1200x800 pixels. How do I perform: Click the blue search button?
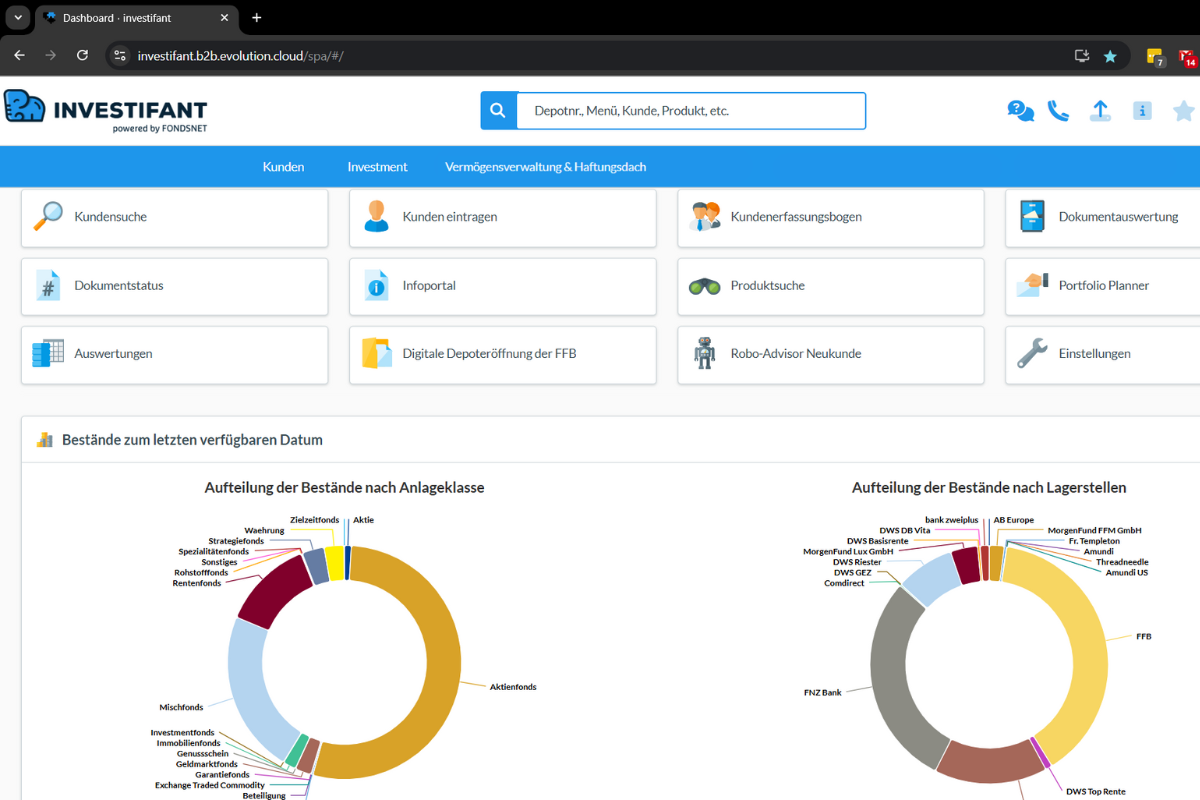coord(498,110)
